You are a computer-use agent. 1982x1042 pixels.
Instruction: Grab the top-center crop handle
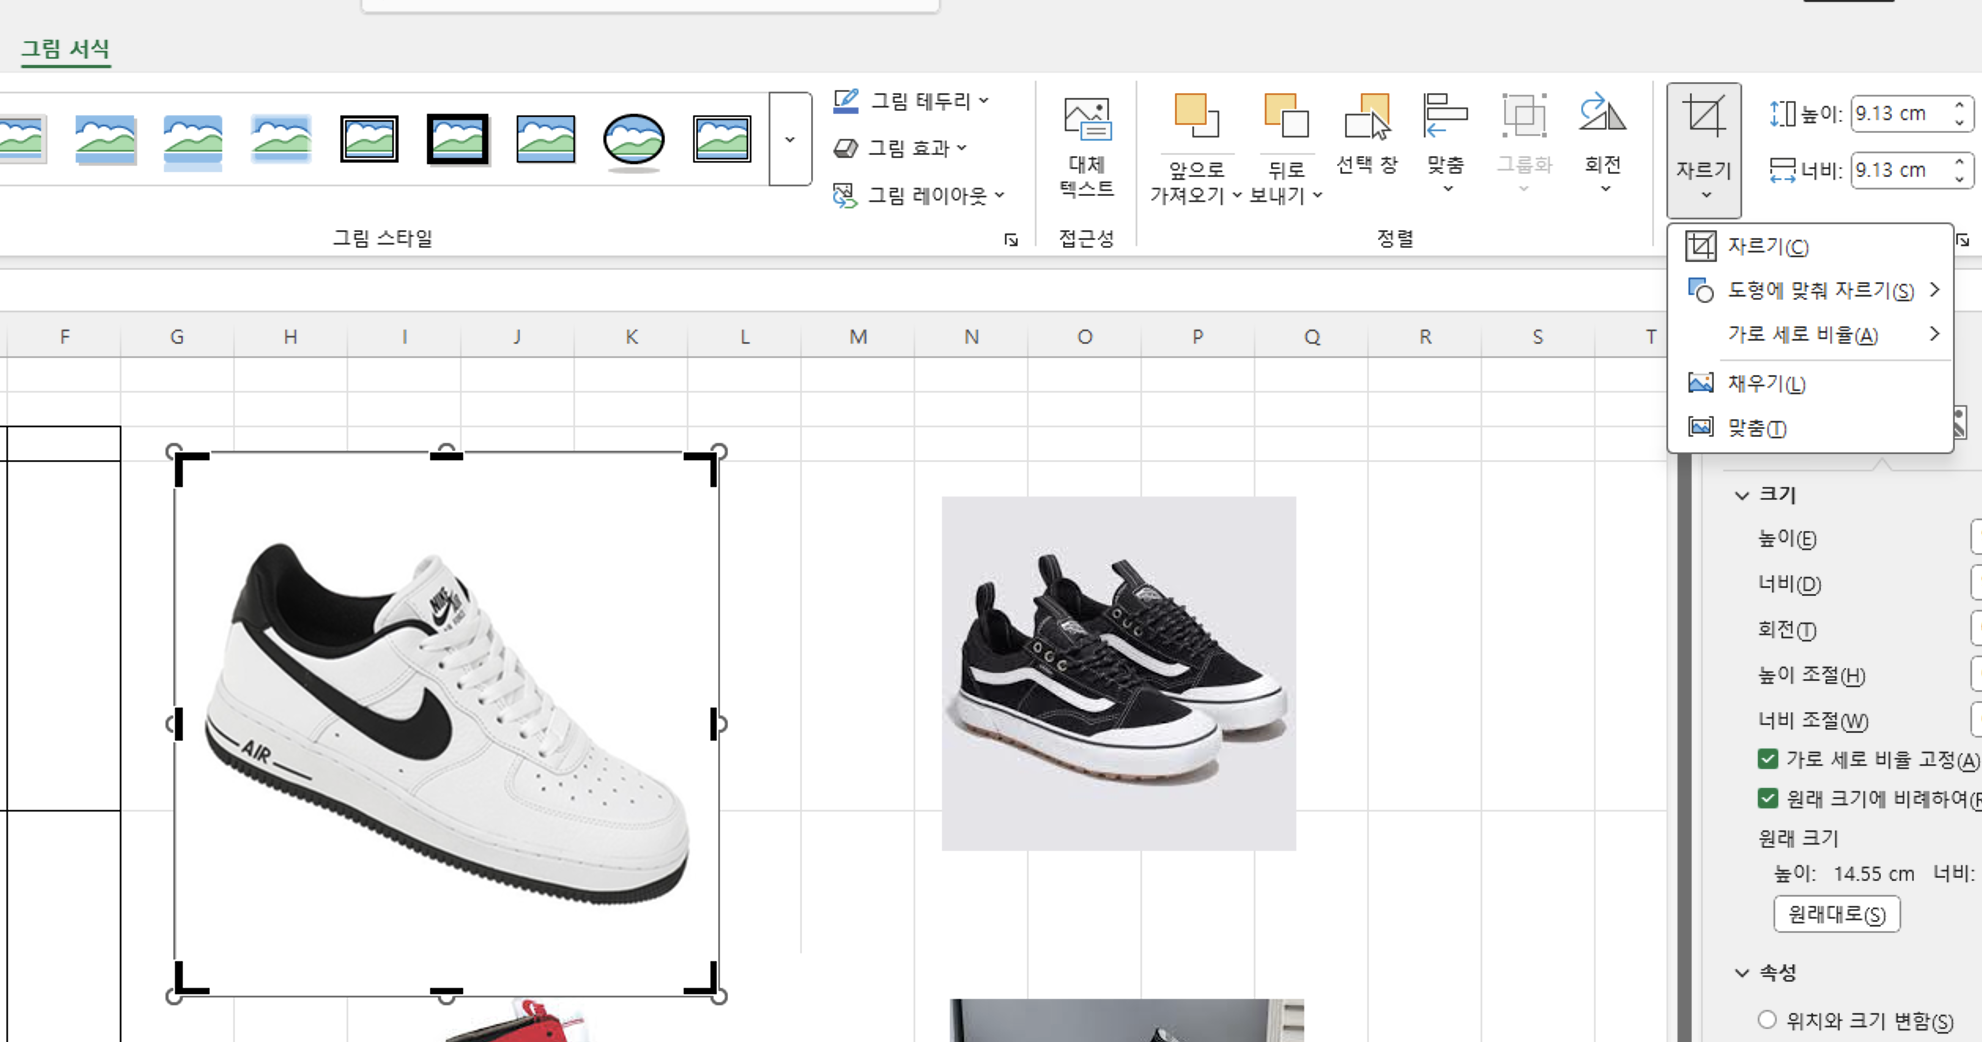(446, 456)
